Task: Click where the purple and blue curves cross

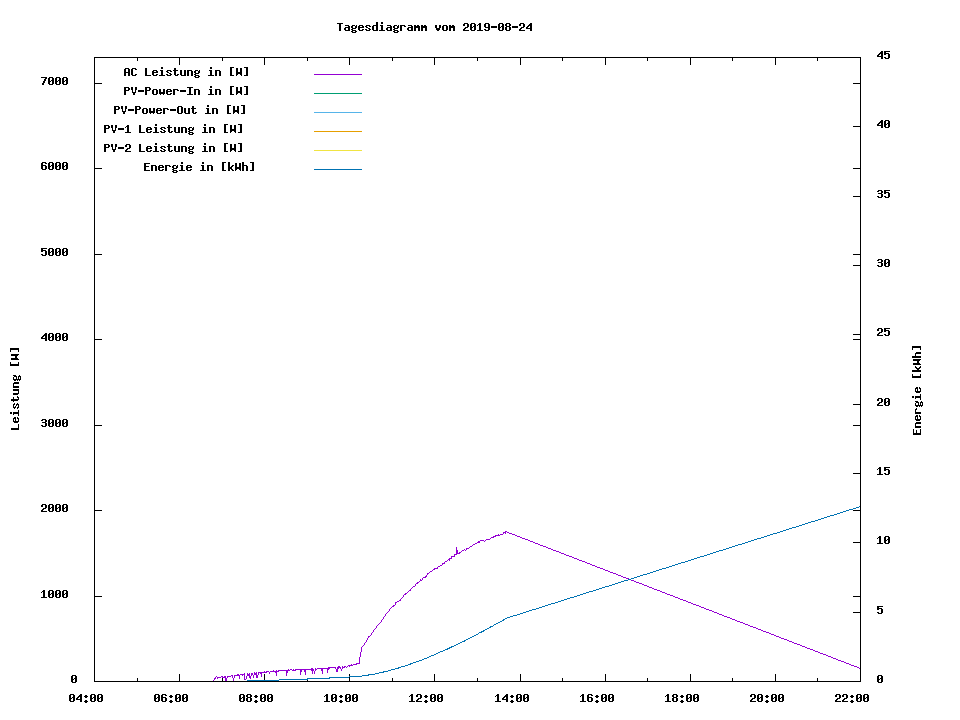Action: [629, 578]
